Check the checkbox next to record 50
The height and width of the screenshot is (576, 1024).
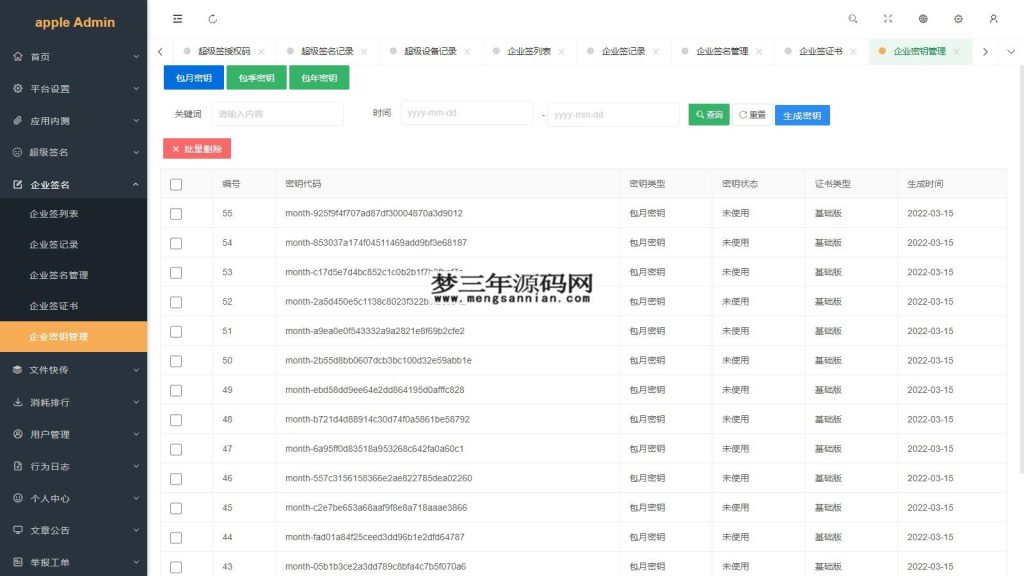pos(176,360)
